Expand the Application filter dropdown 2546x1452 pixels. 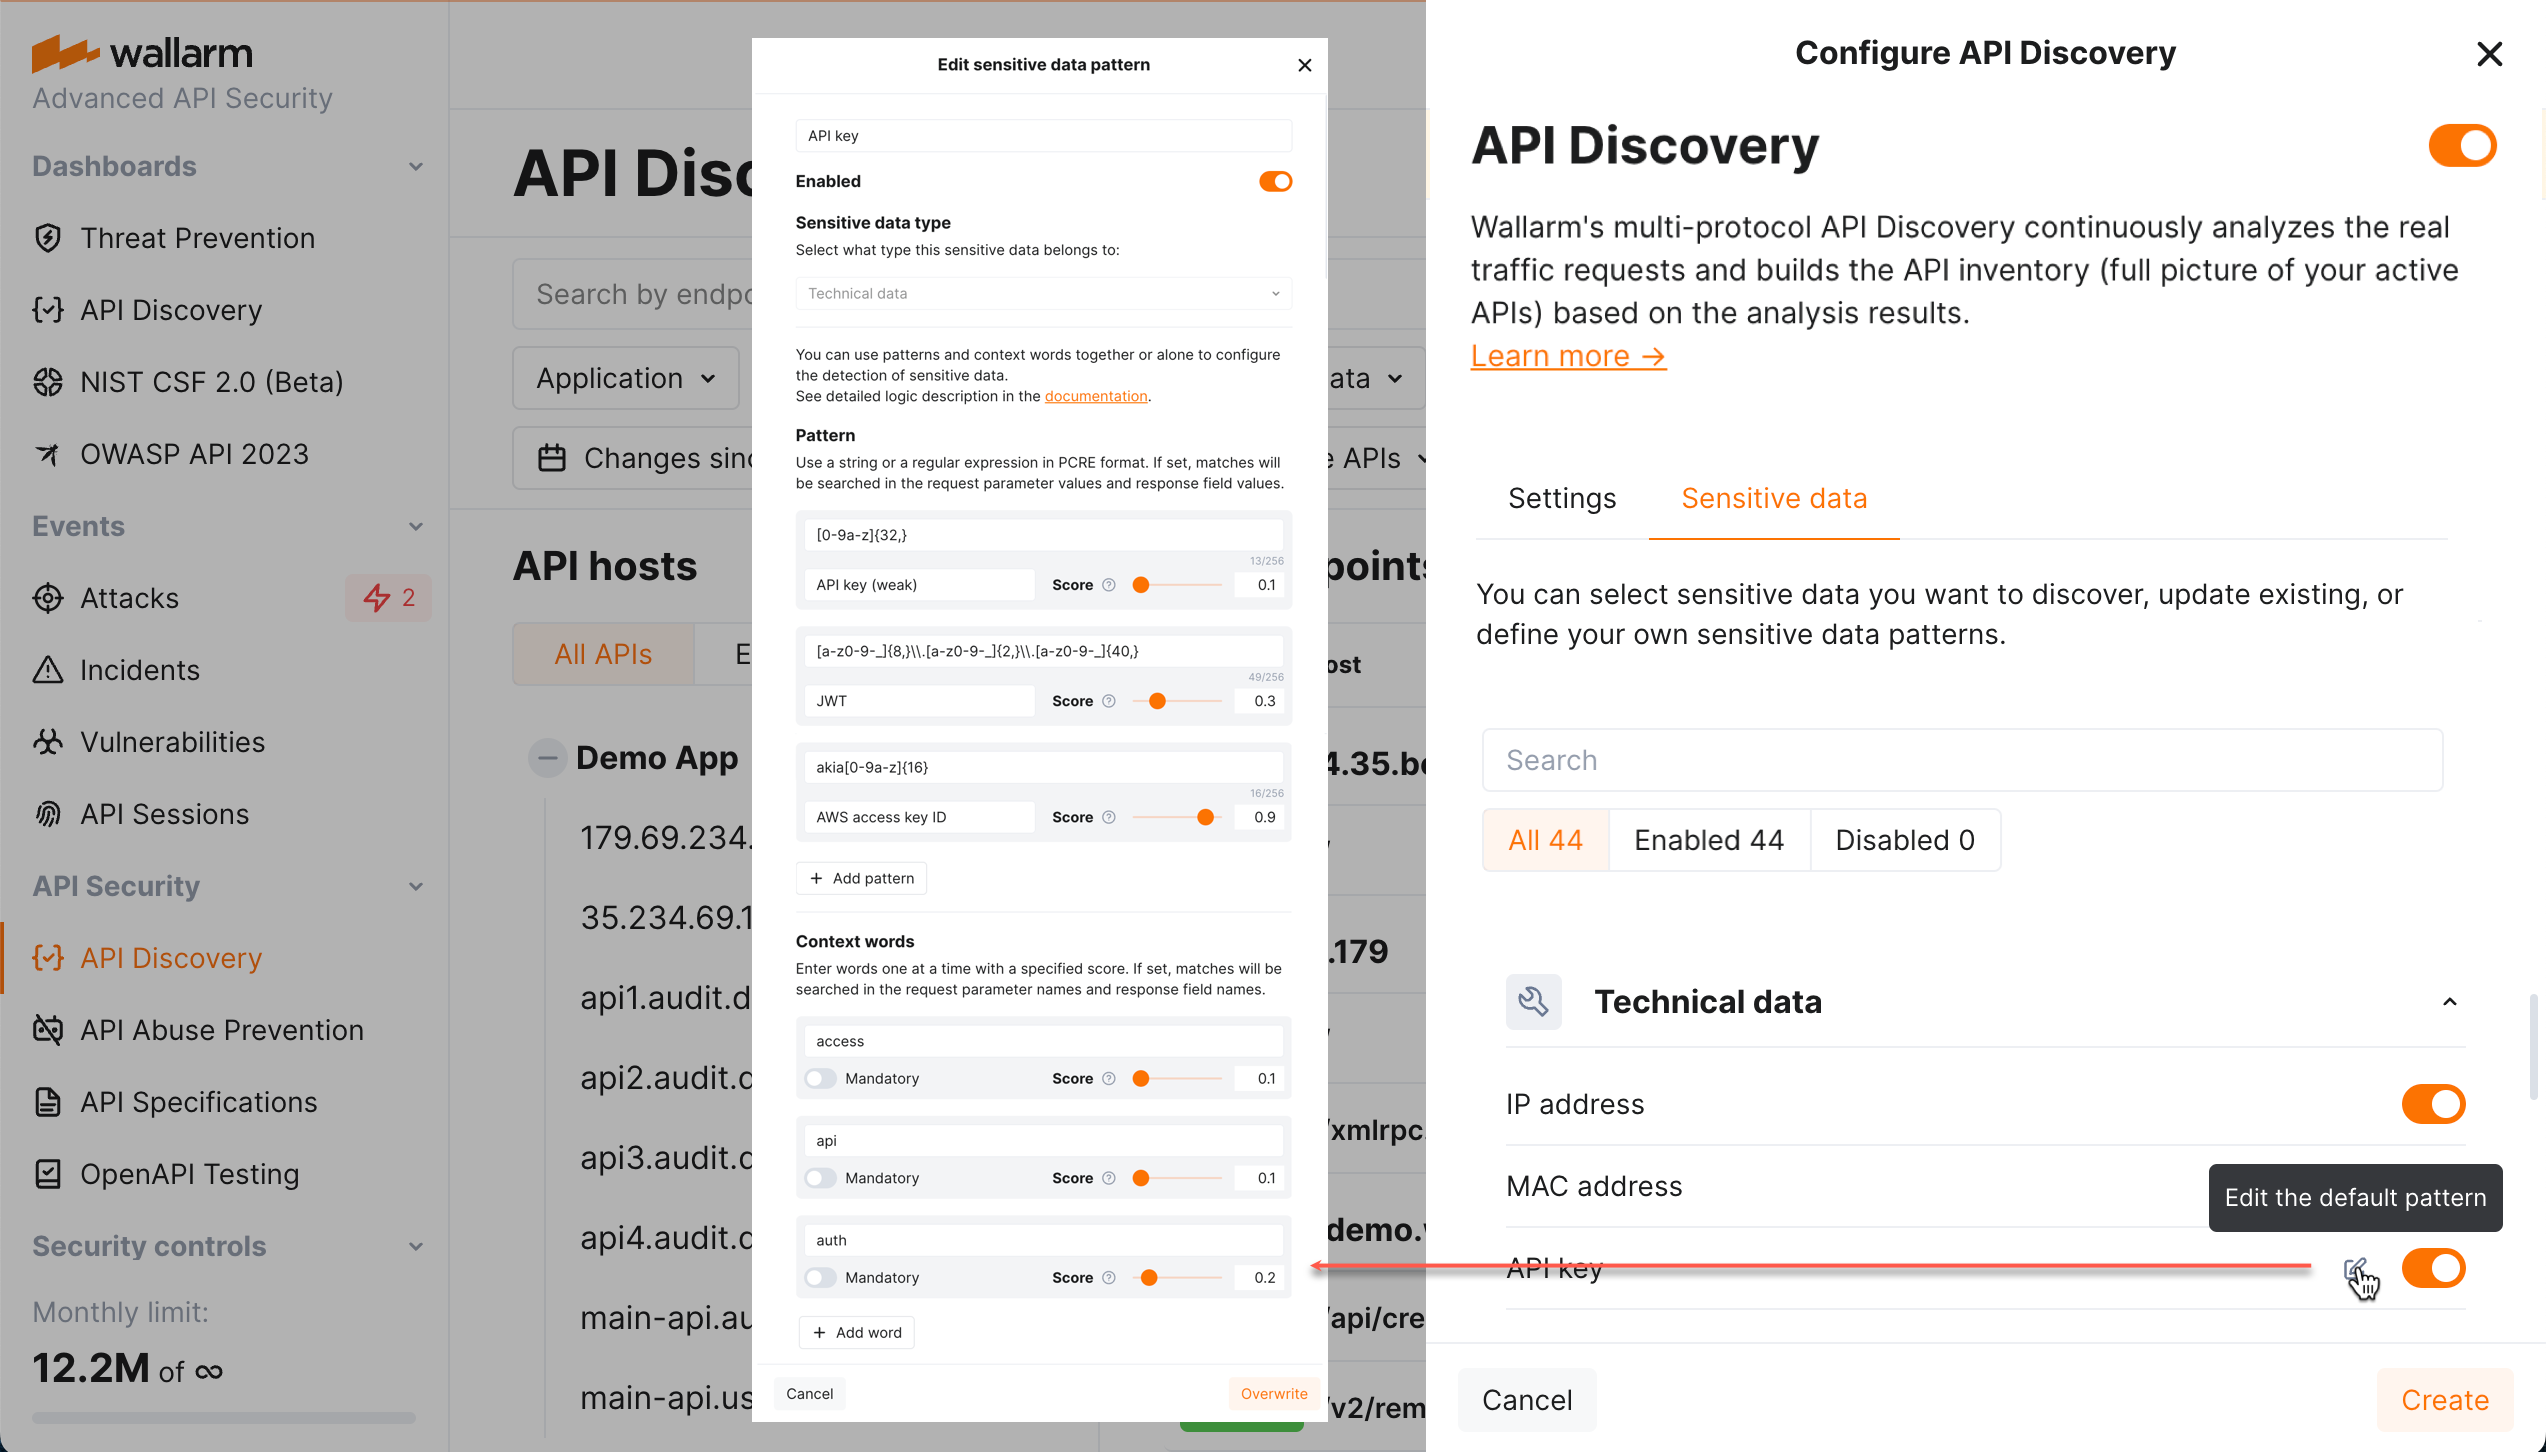click(x=625, y=378)
